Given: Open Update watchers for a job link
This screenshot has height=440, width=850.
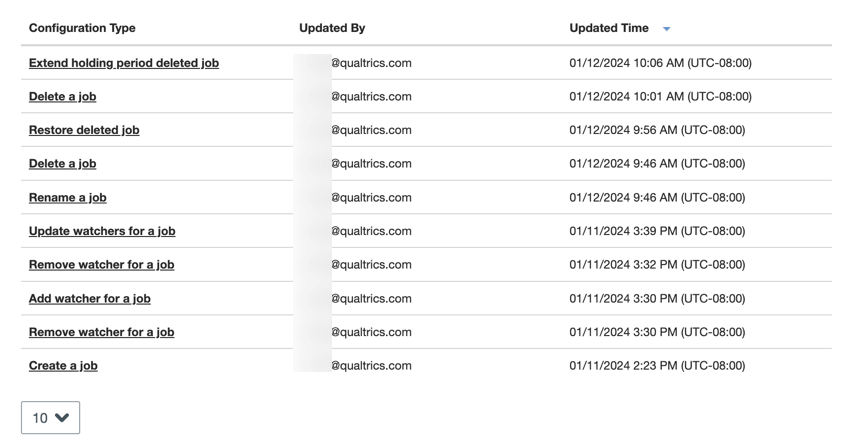Looking at the screenshot, I should [102, 231].
